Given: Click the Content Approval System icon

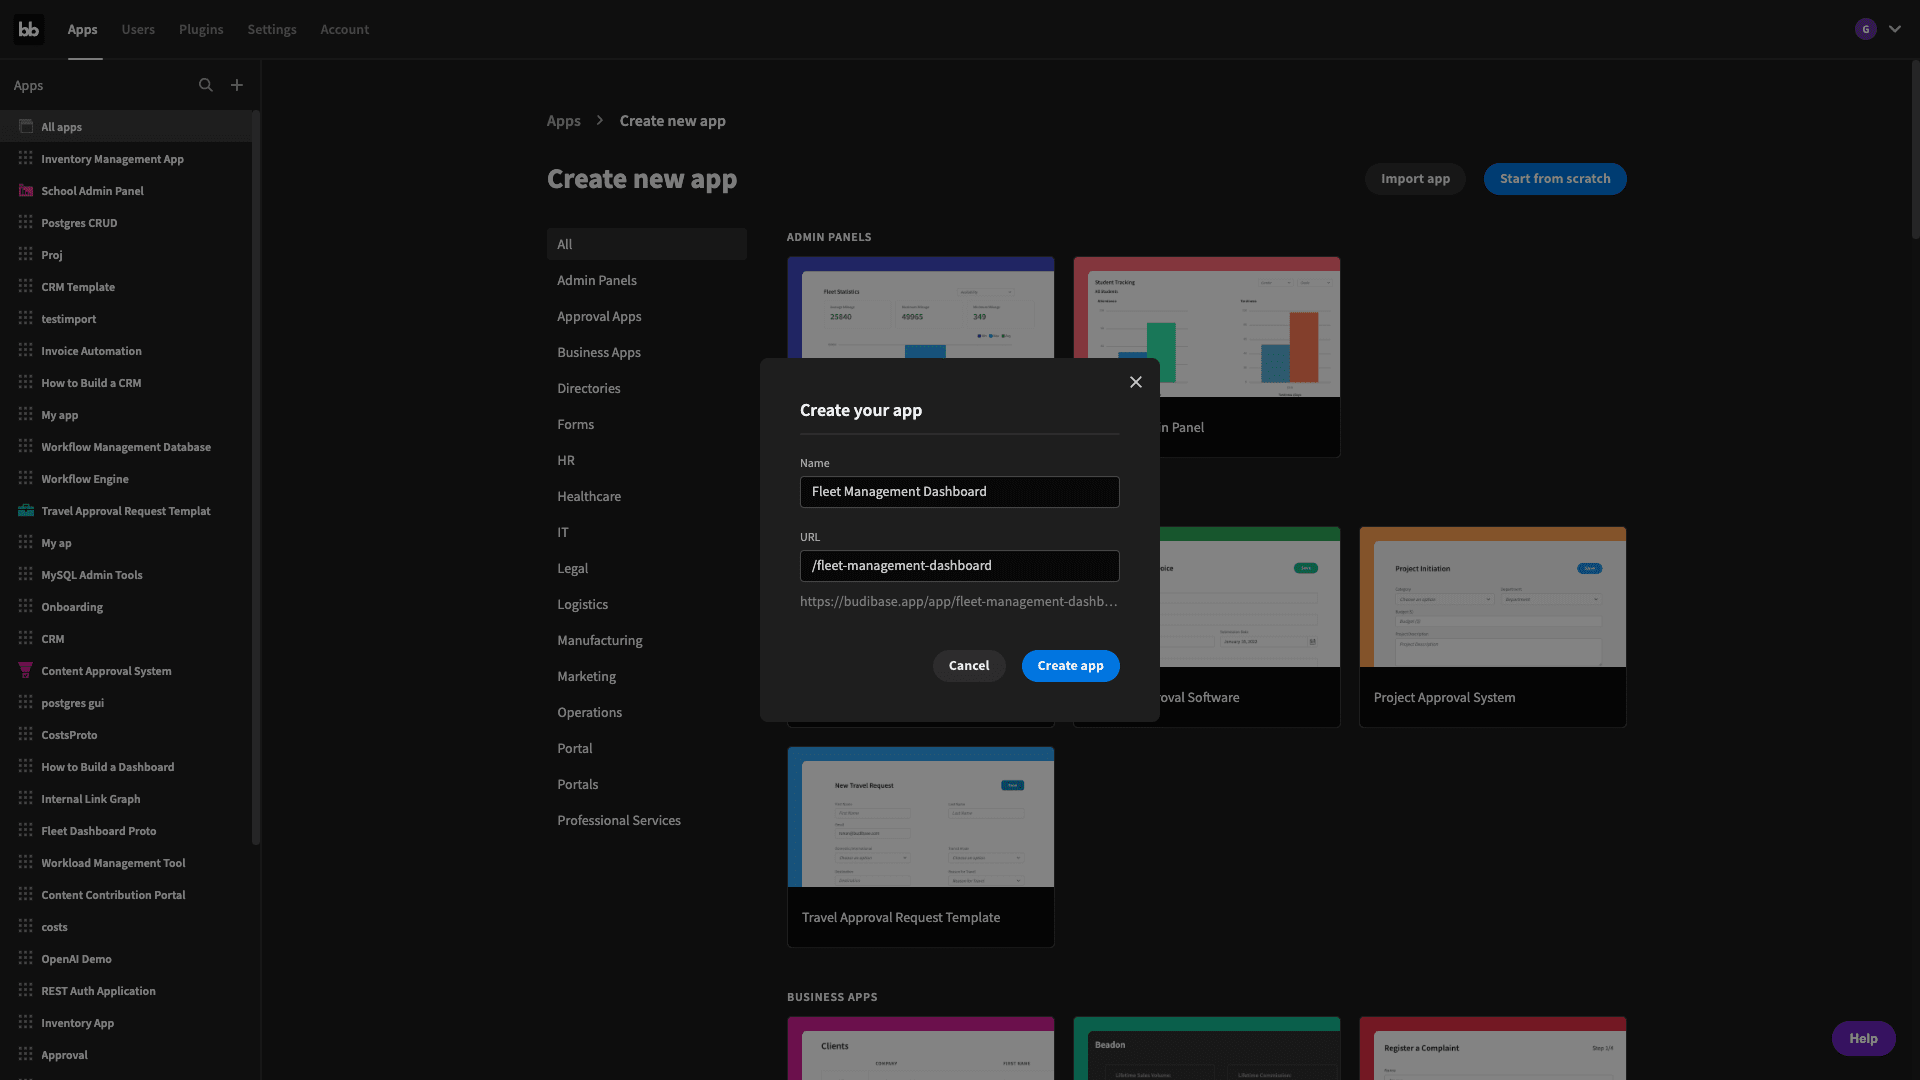Looking at the screenshot, I should coord(25,670).
